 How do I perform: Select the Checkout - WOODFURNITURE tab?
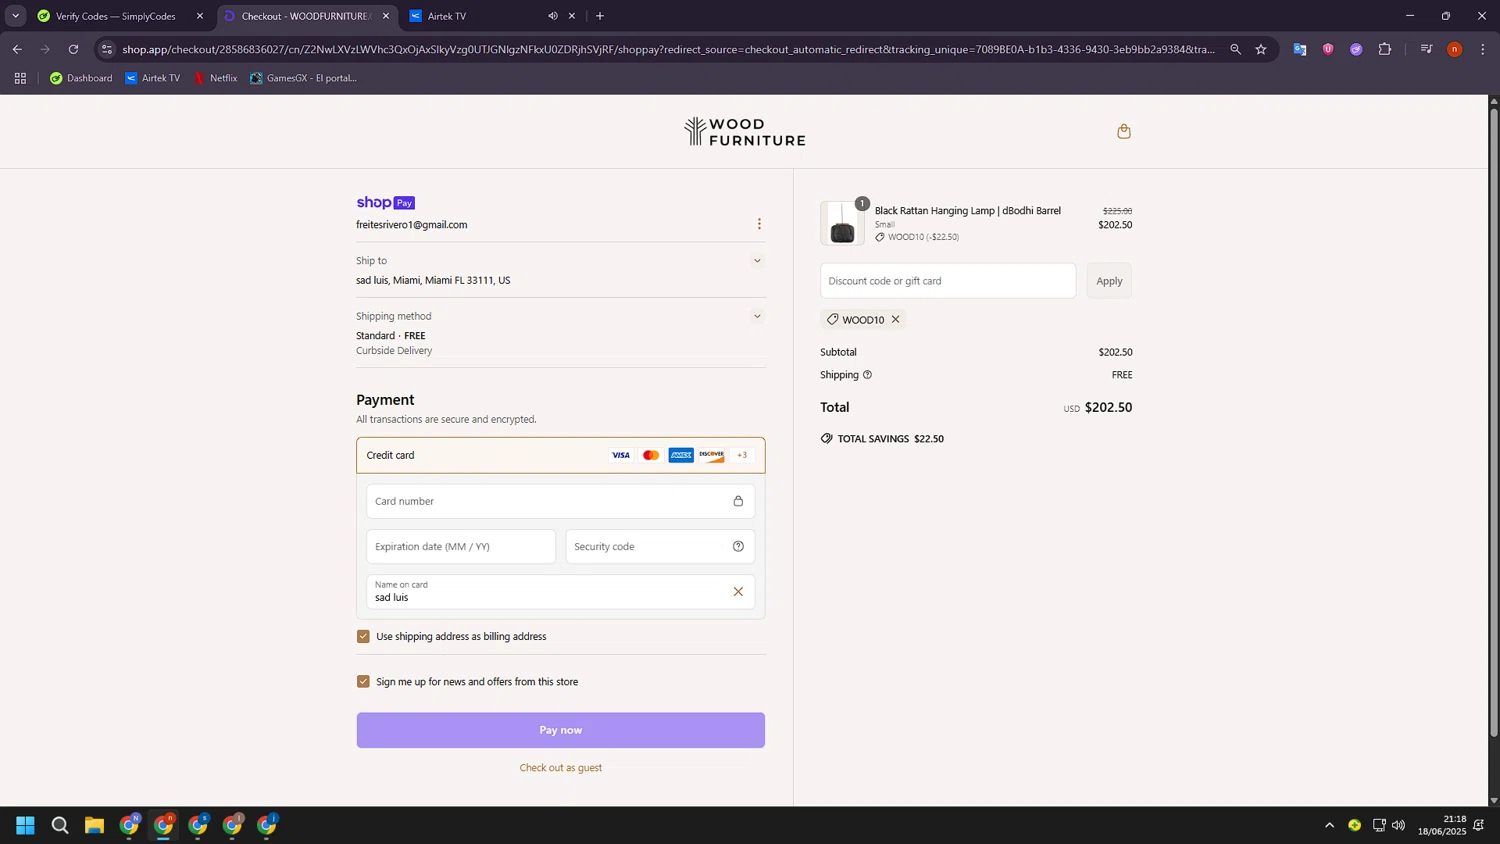point(306,16)
